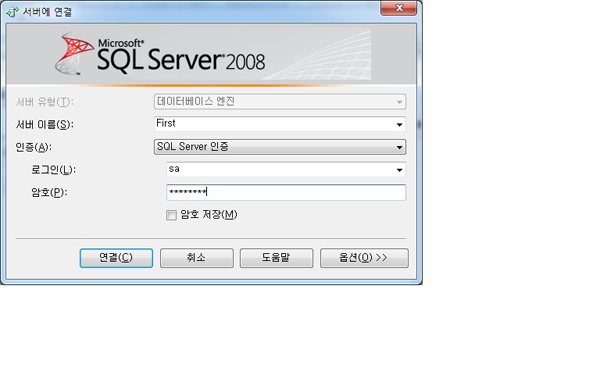Screen dimensions: 600x375
Task: Open the 인증 authentication dropdown
Action: [280, 147]
